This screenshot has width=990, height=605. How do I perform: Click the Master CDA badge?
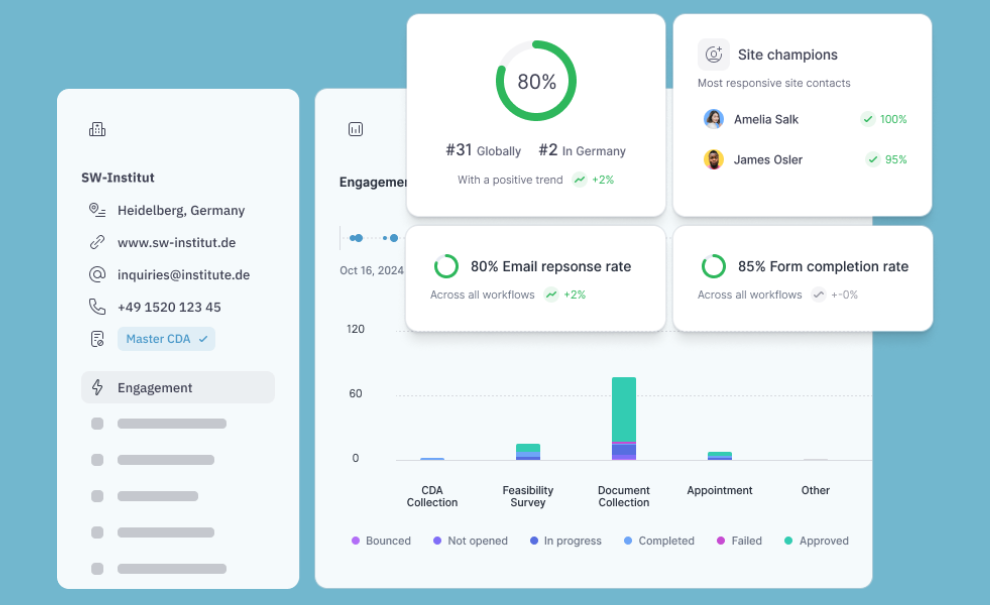coord(166,339)
